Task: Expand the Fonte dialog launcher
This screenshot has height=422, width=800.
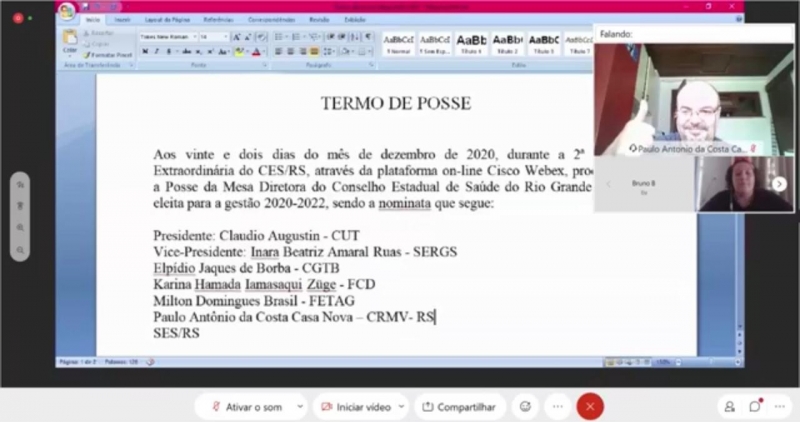Action: (265, 65)
